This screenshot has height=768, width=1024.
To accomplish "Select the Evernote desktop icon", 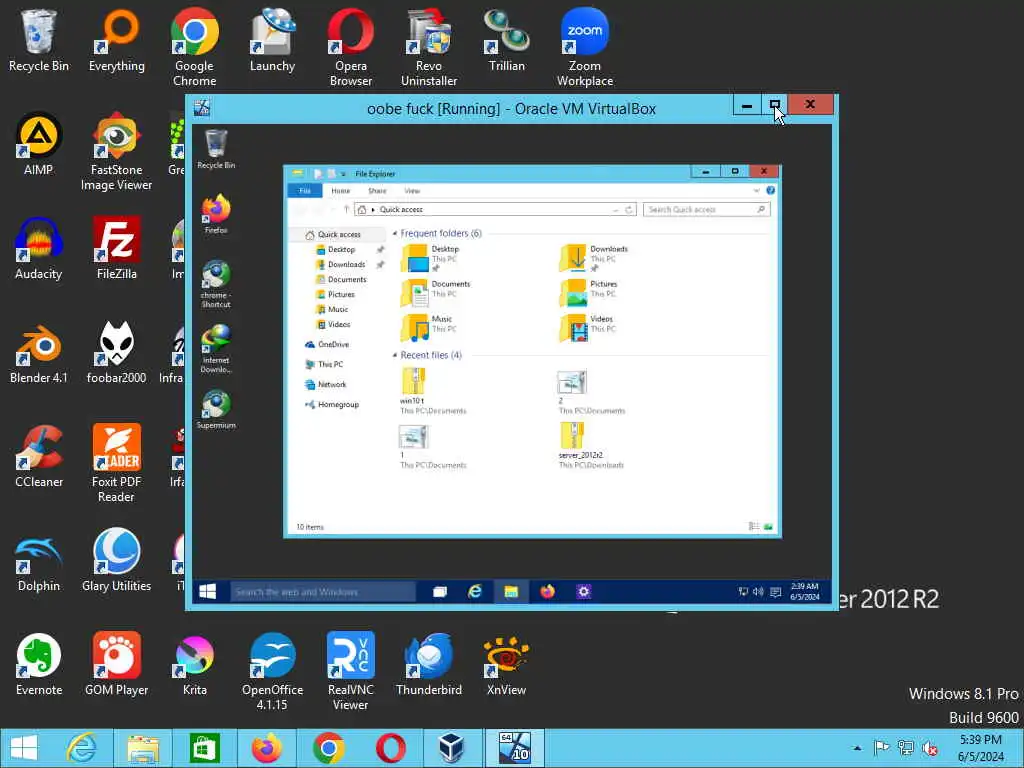I will 39,665.
